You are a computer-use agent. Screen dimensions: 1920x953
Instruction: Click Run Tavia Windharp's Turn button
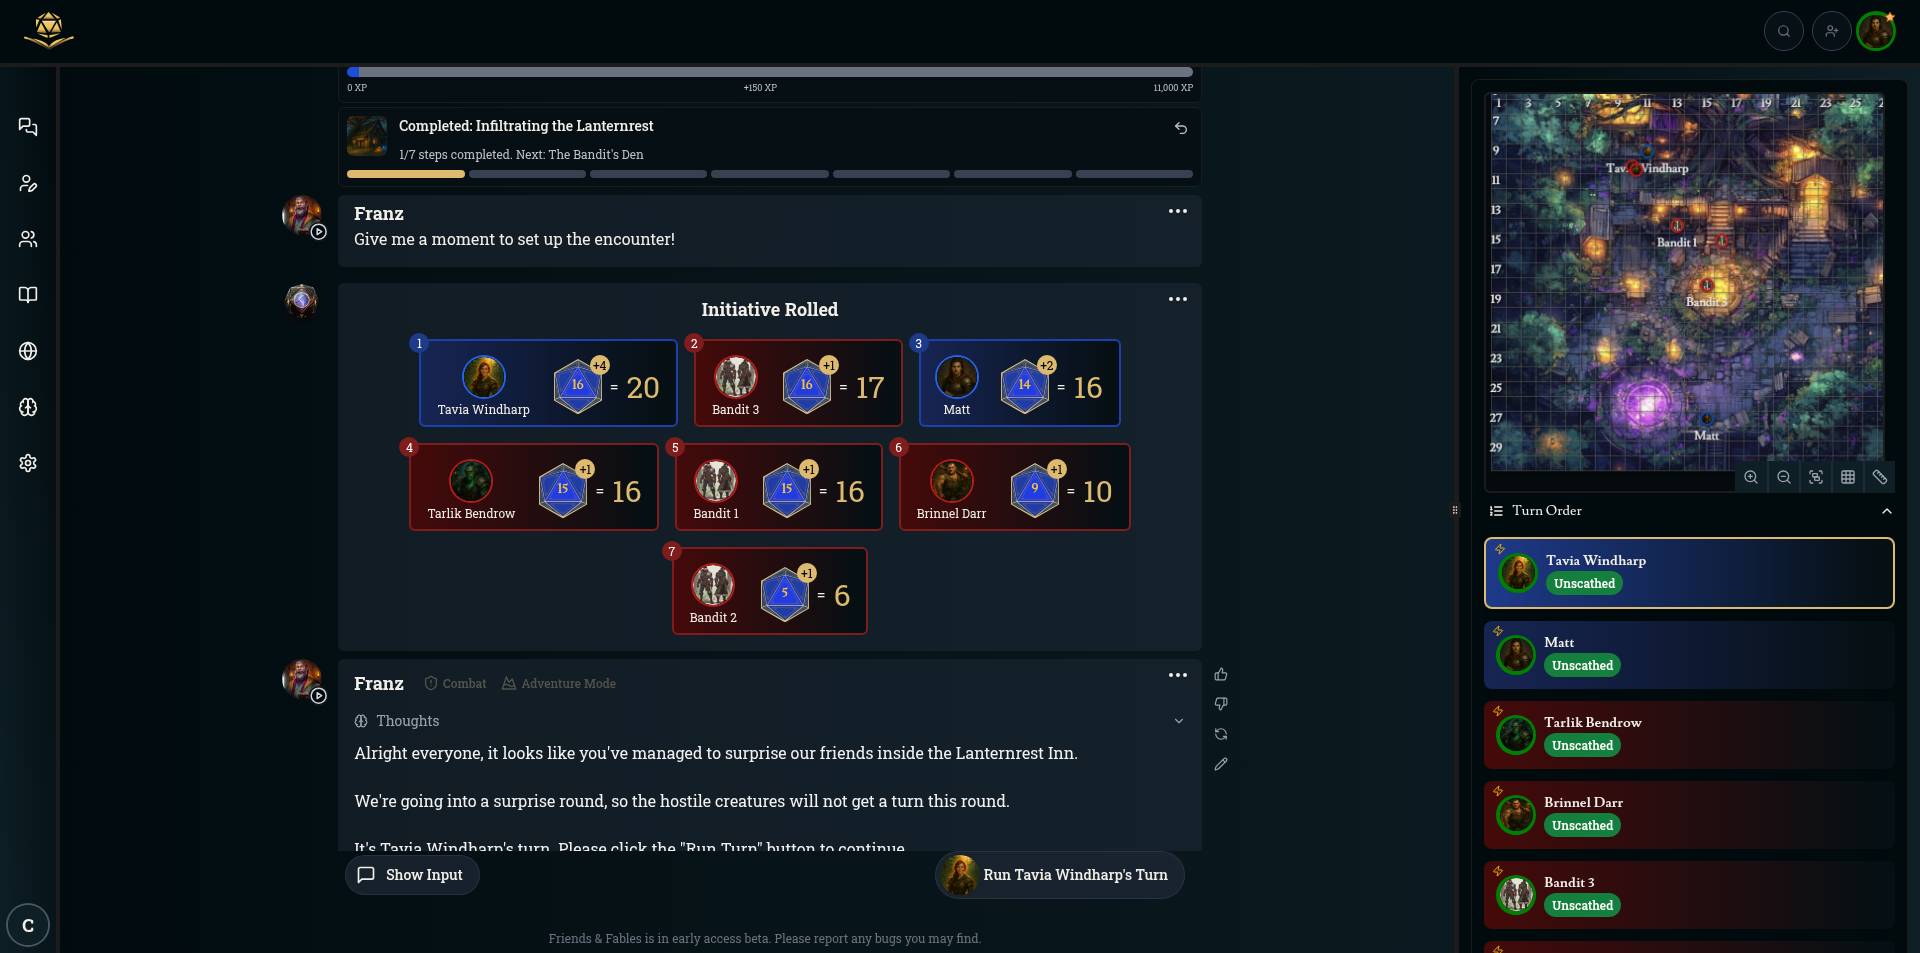pos(1060,875)
